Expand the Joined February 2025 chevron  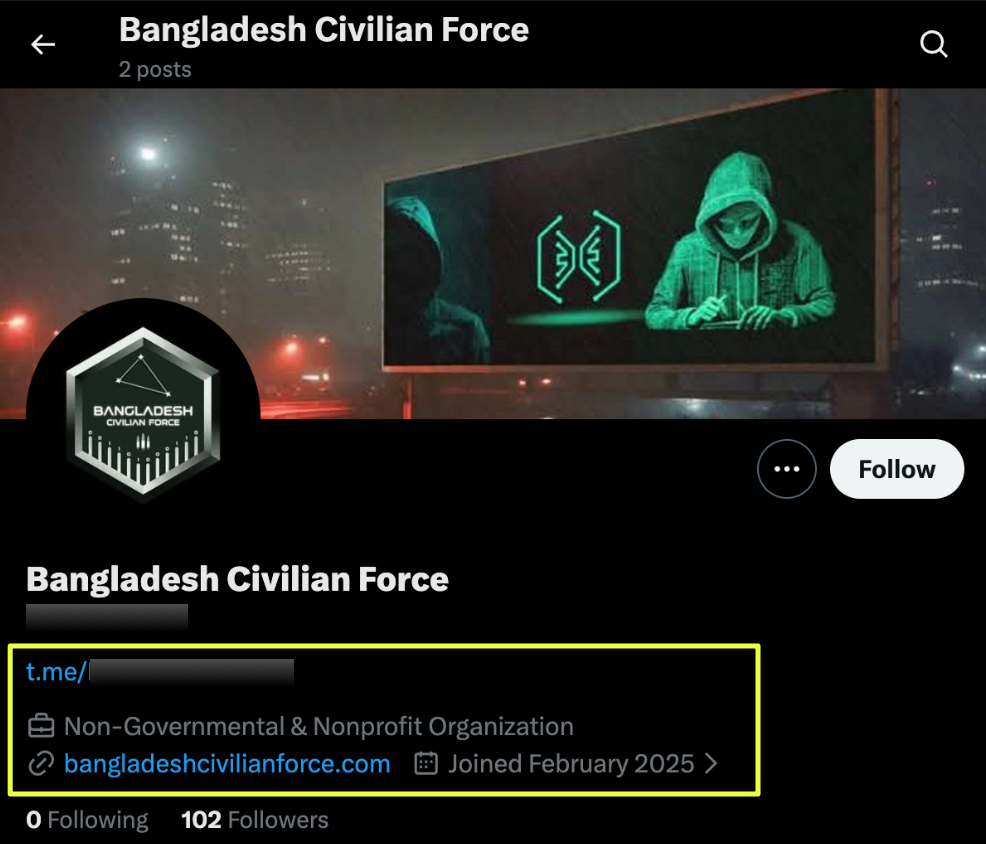coord(711,763)
